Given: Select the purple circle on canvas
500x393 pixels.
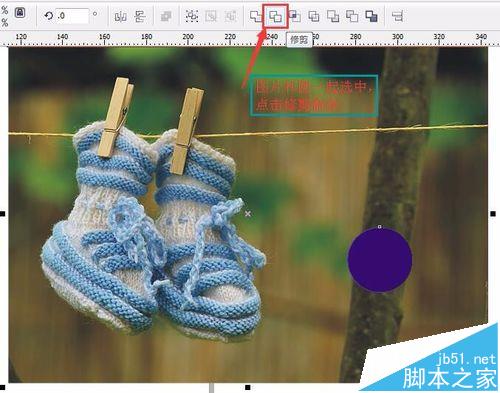Looking at the screenshot, I should (x=380, y=260).
